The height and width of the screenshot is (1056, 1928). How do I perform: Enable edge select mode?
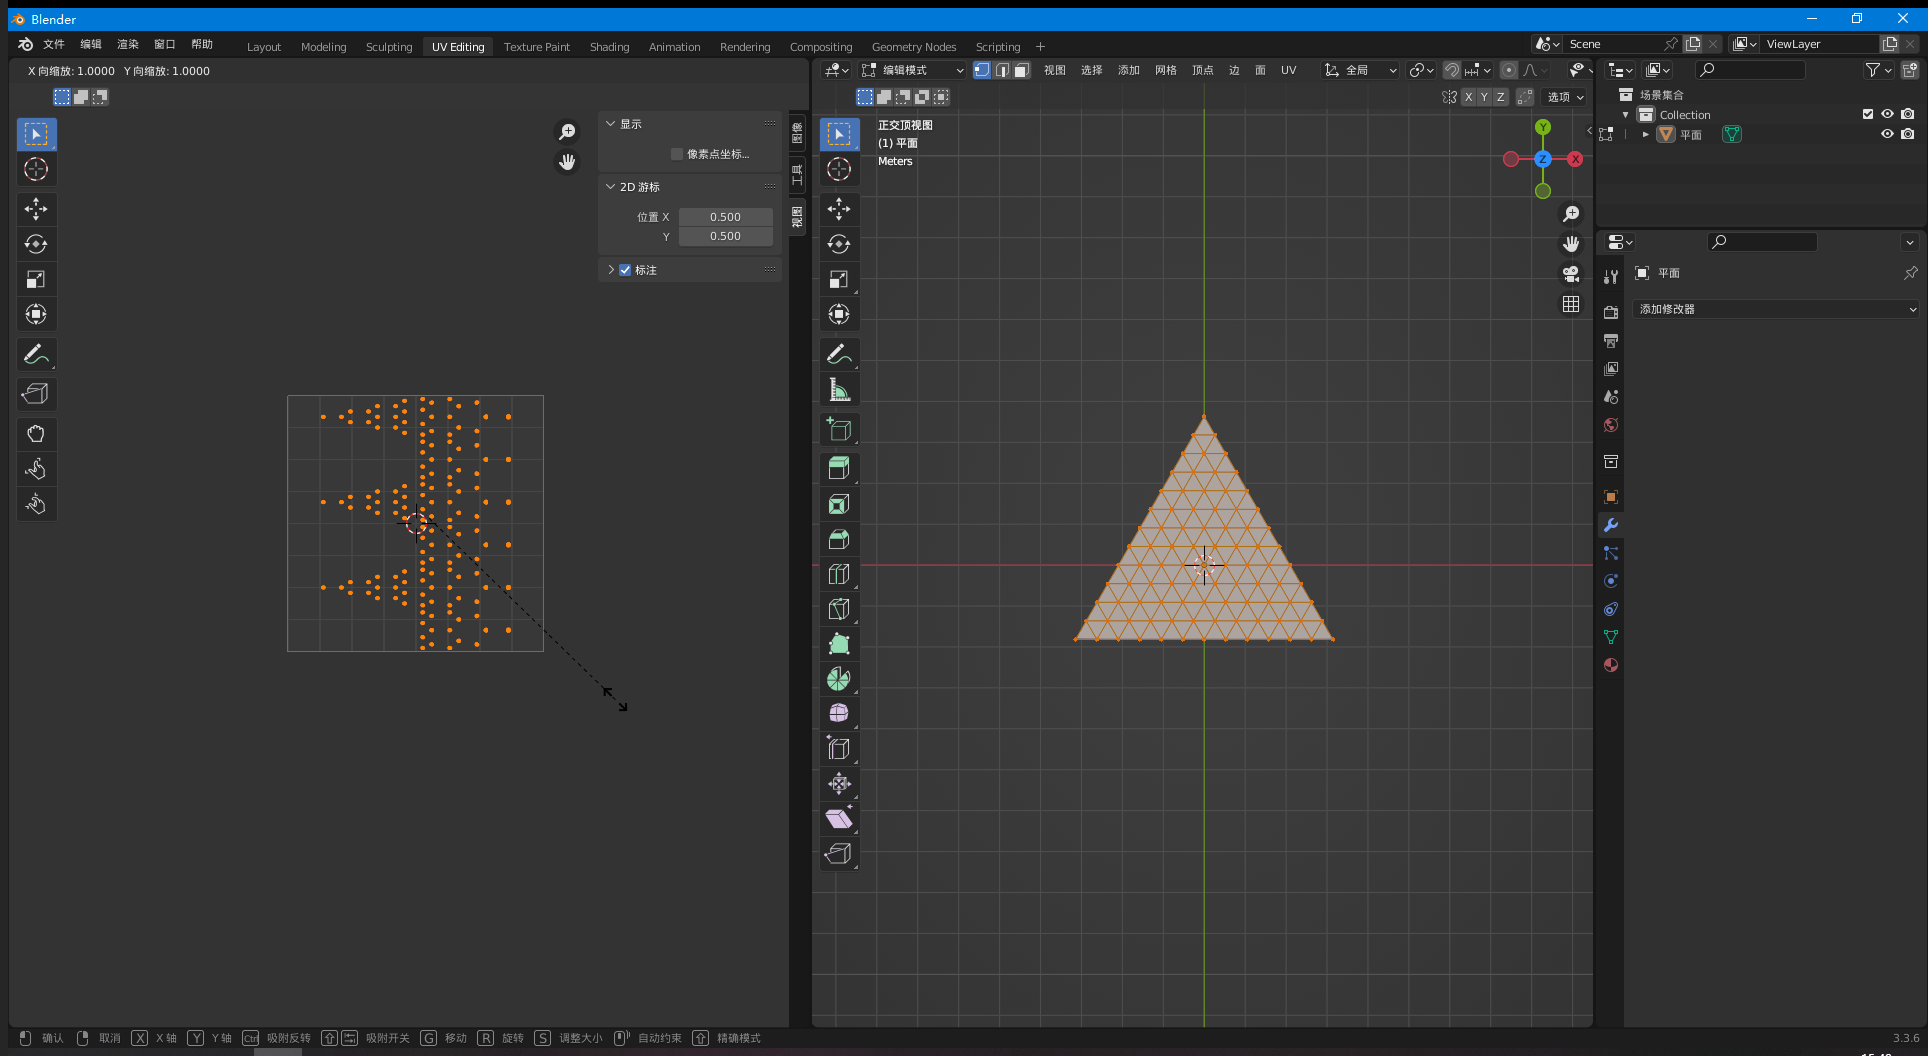point(1002,70)
